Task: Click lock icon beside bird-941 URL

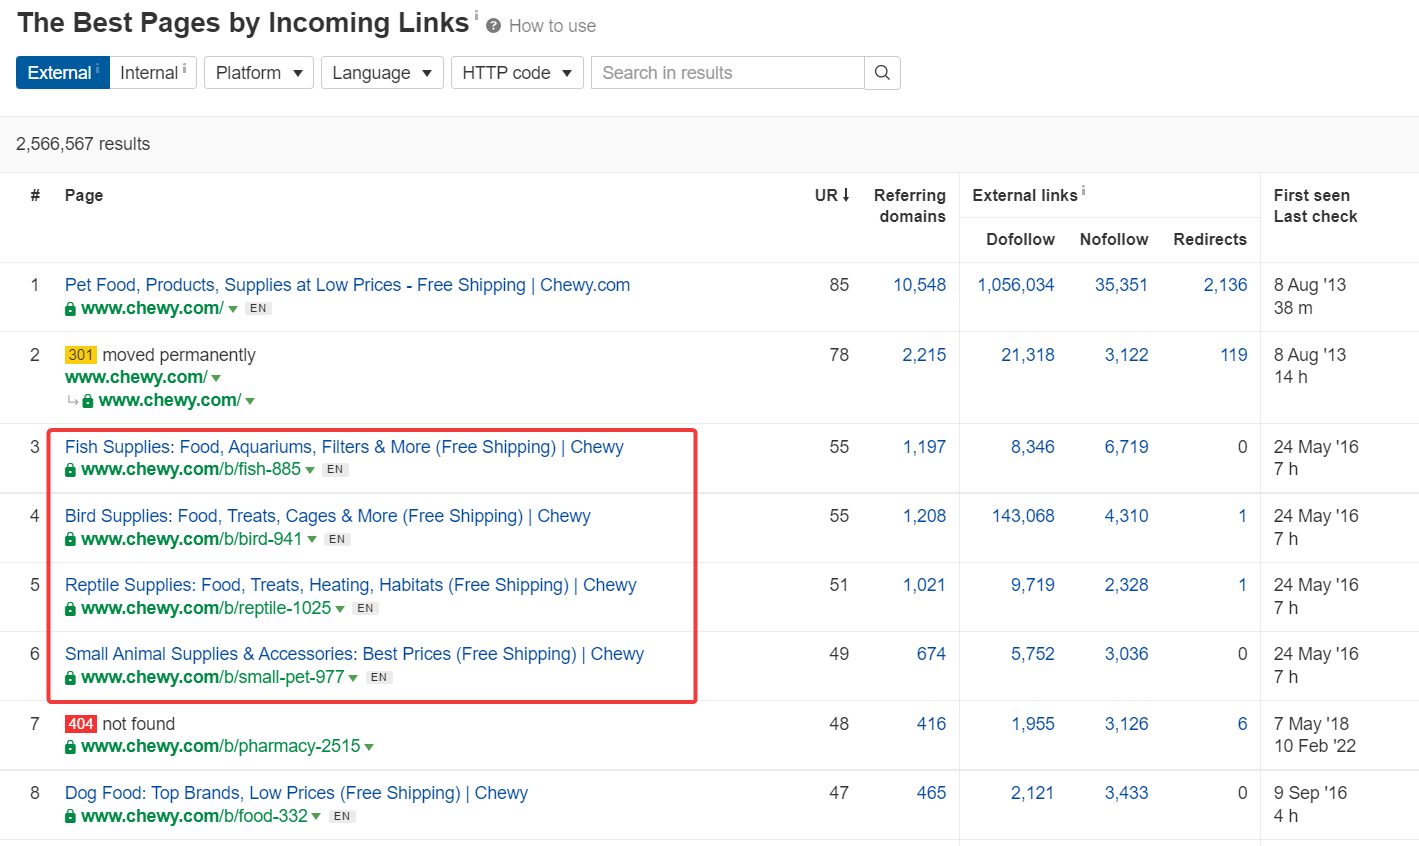Action: tap(70, 540)
